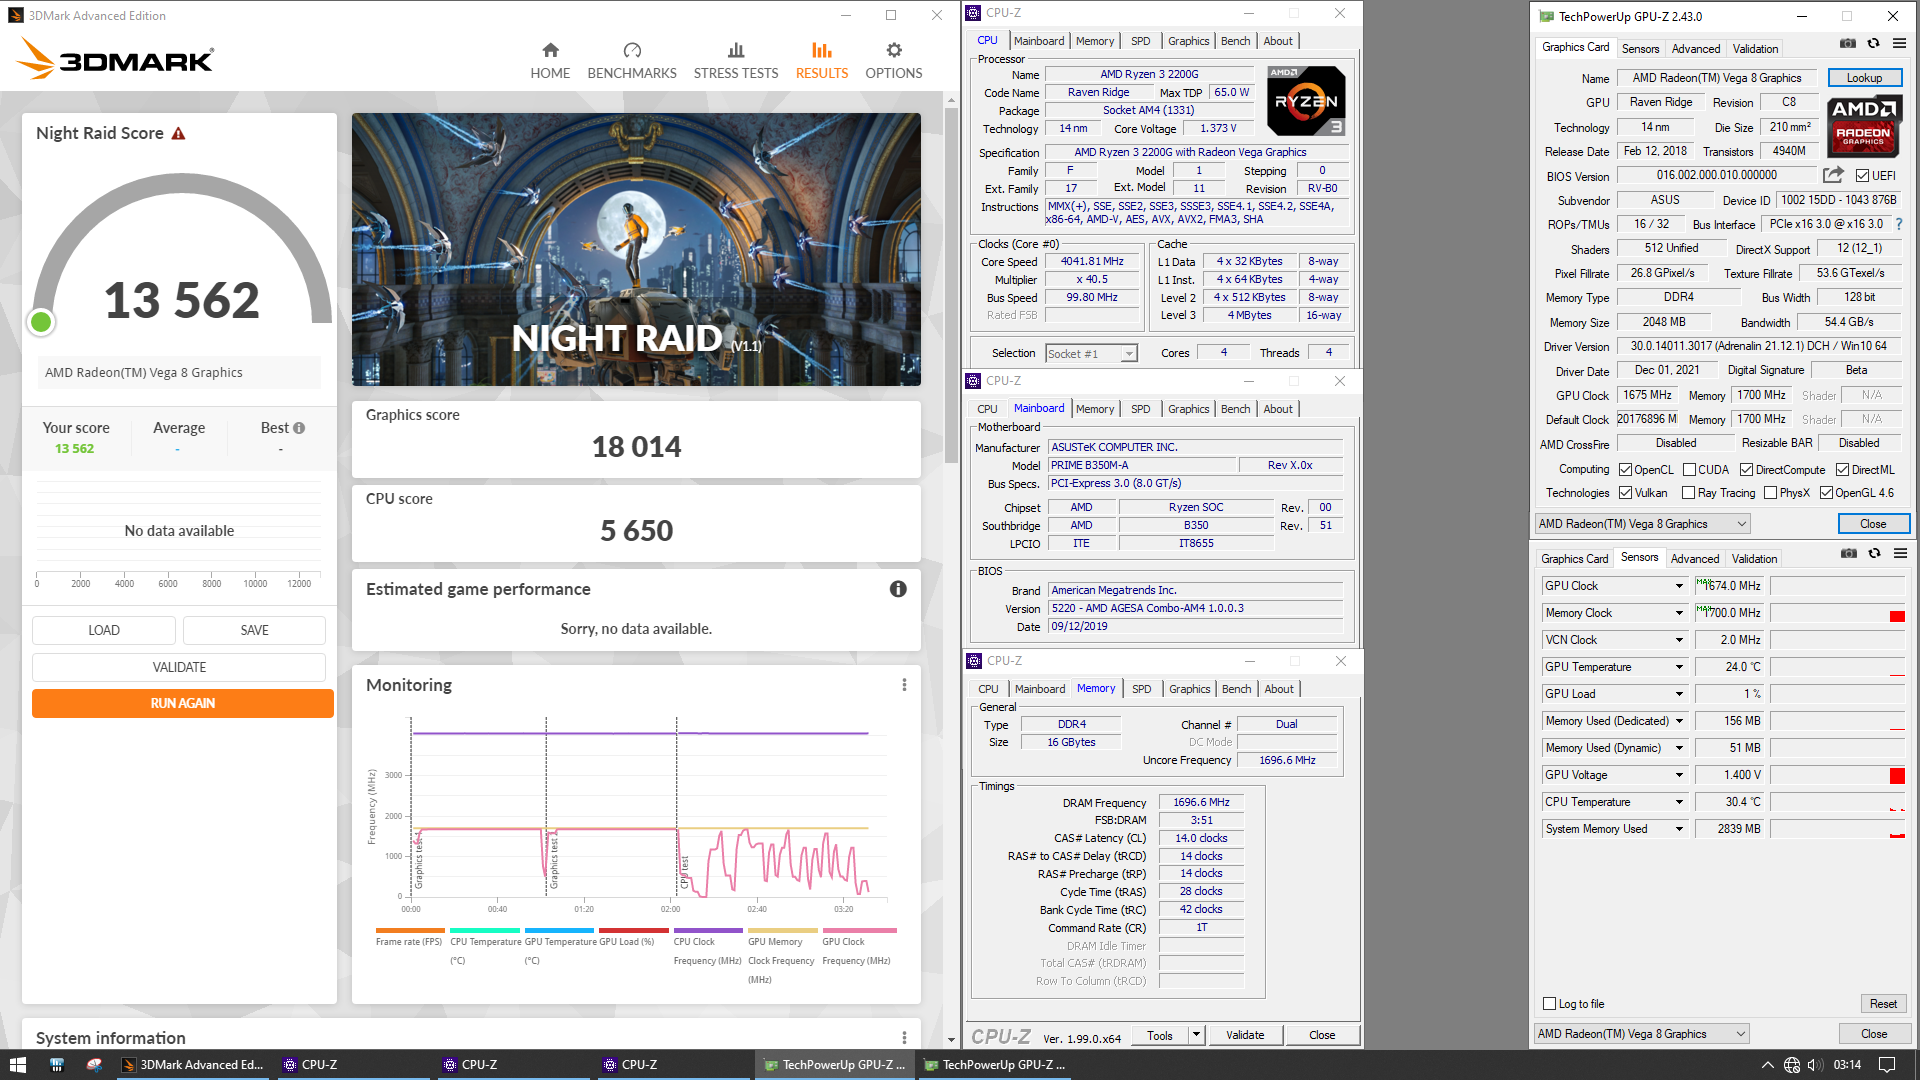Click the Bus Interface question mark in GPU-Z
The height and width of the screenshot is (1080, 1920).
(x=1899, y=224)
